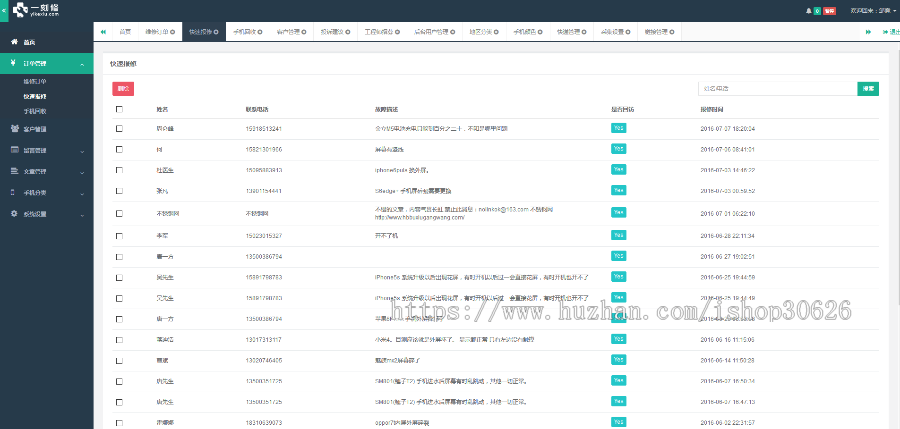Click the home icon in the sidebar

[14, 42]
